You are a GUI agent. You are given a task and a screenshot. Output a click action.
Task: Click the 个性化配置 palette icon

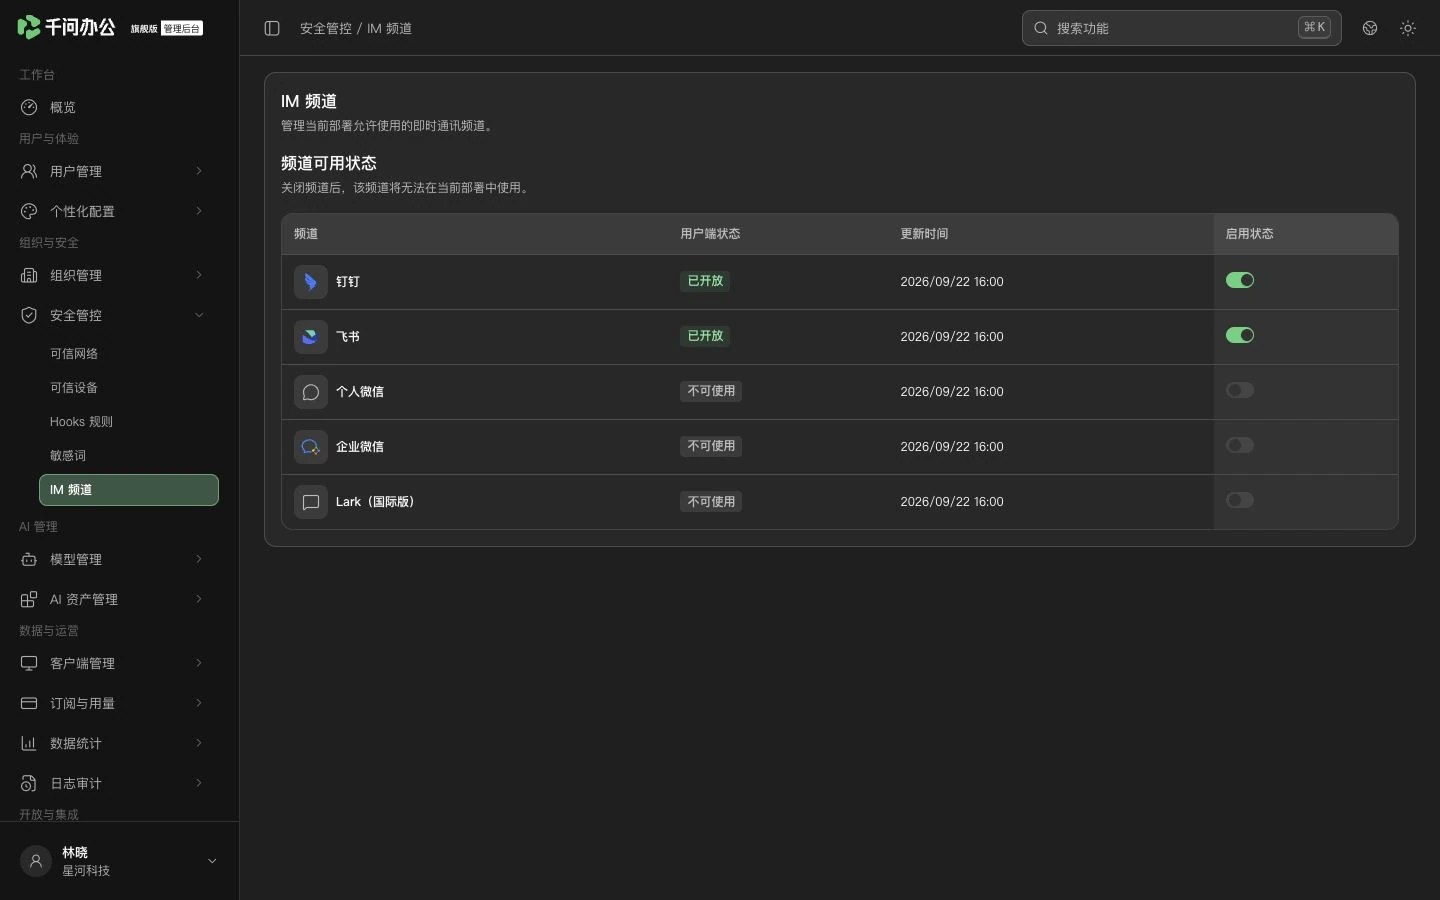coord(29,211)
